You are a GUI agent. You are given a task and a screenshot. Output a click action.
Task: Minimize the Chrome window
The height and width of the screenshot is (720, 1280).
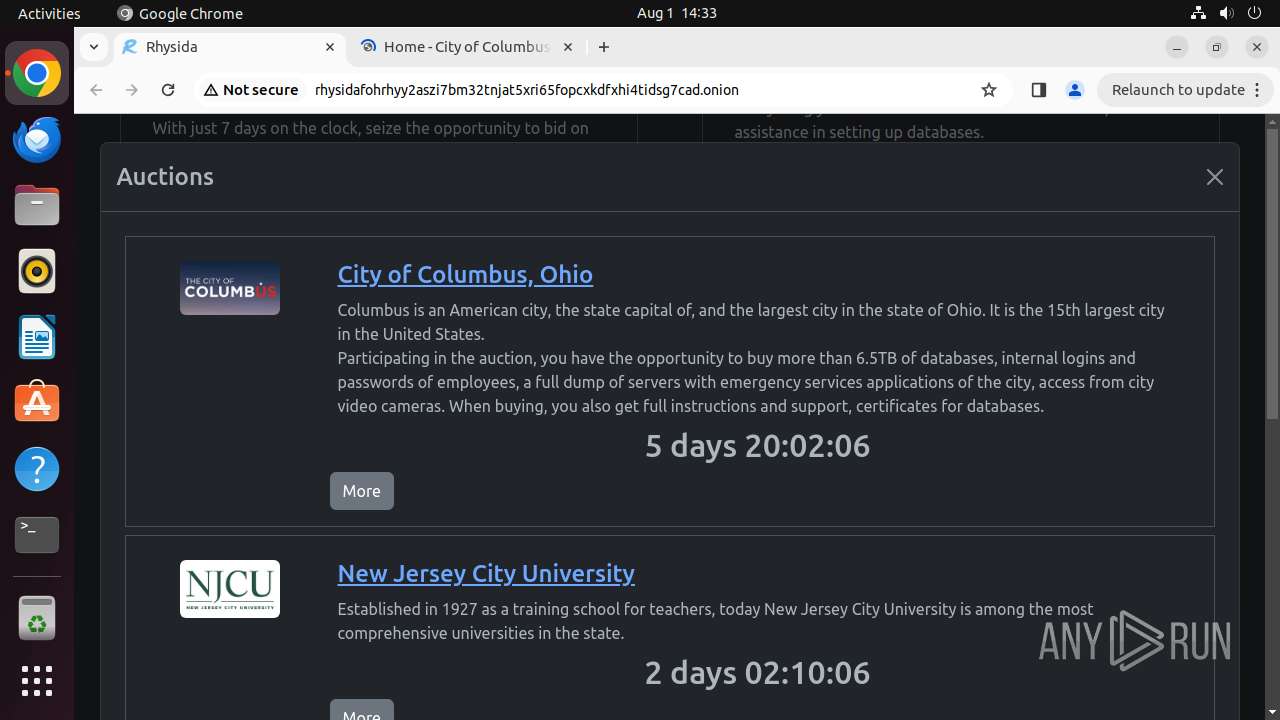1177,47
